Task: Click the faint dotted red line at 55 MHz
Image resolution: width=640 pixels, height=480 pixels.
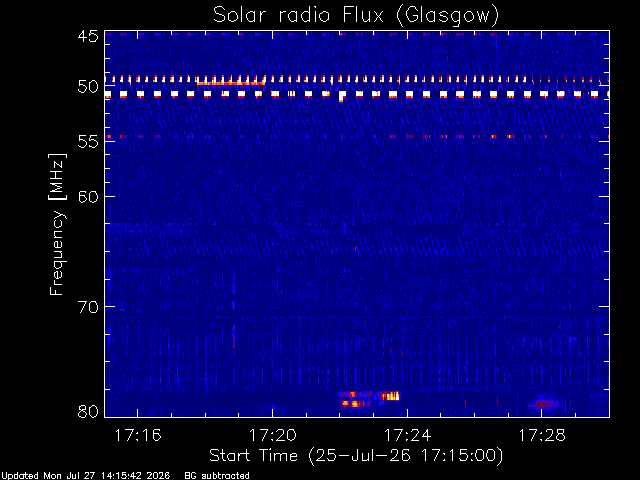Action: pyautogui.click(x=357, y=137)
